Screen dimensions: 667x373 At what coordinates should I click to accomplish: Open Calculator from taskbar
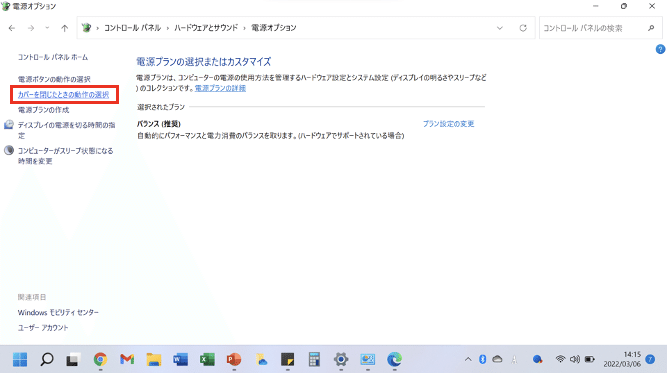click(314, 359)
